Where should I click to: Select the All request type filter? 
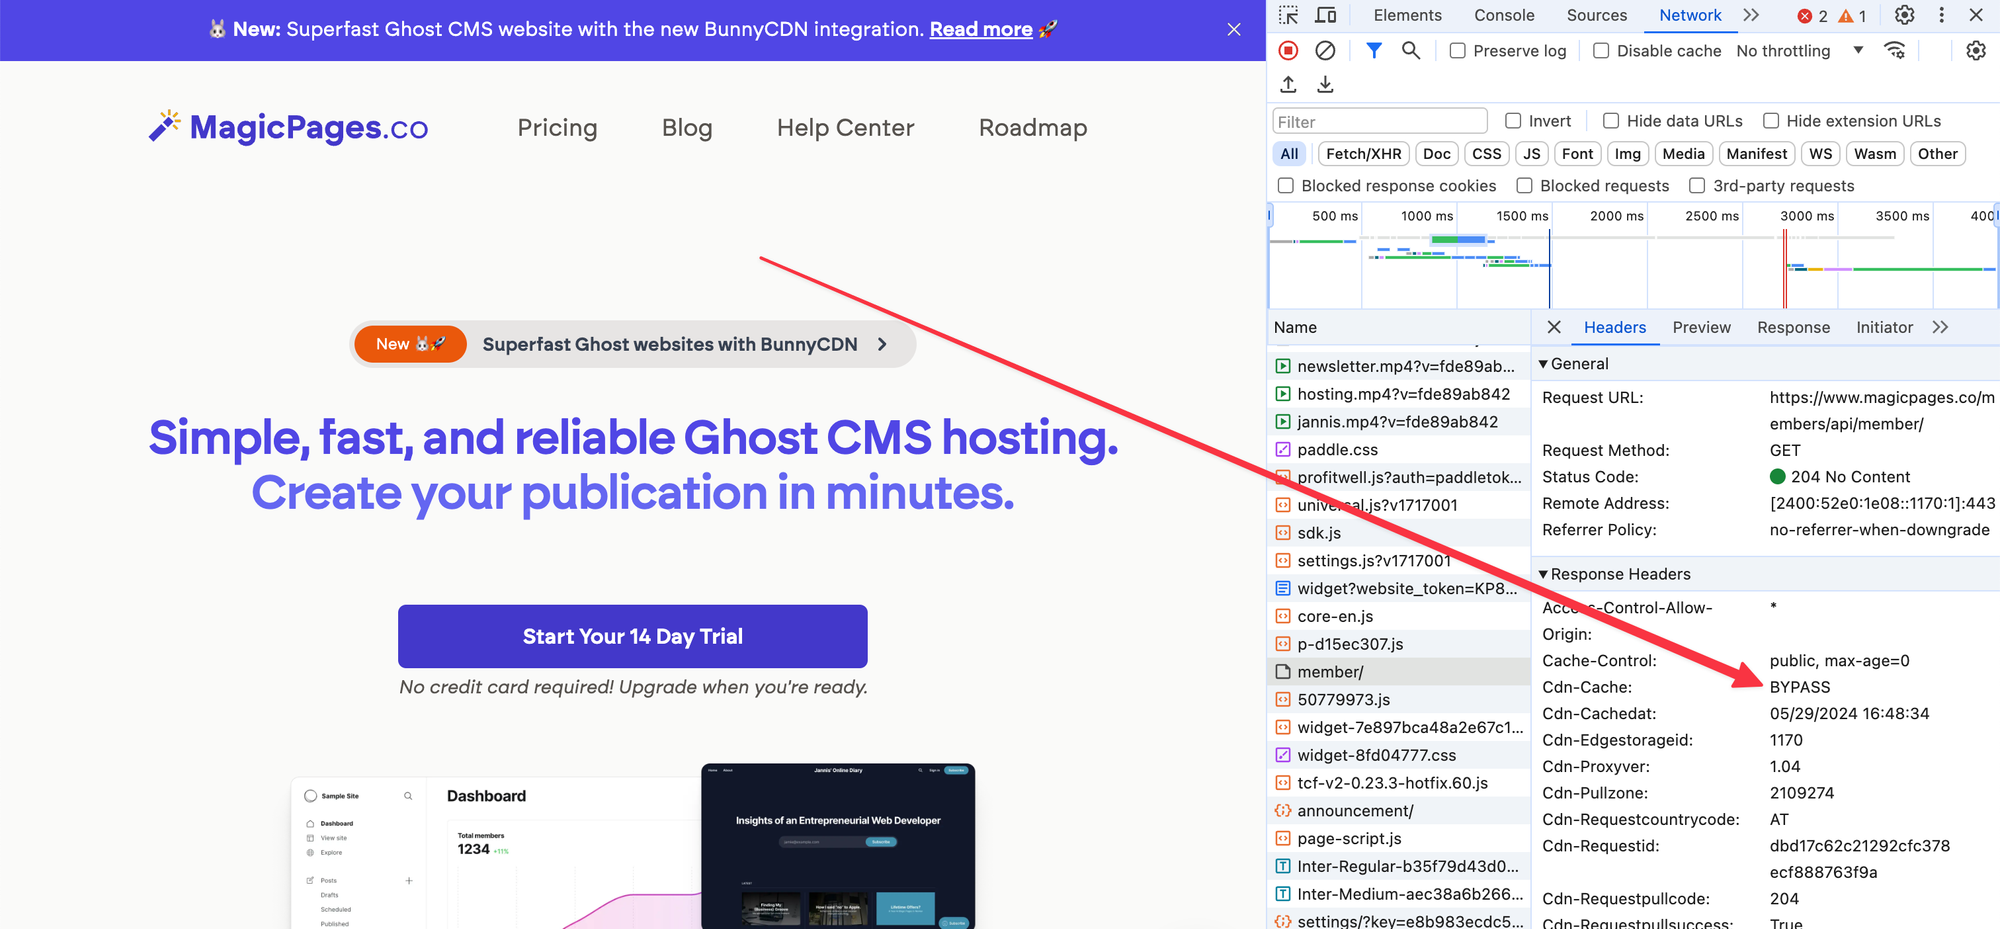[1290, 154]
